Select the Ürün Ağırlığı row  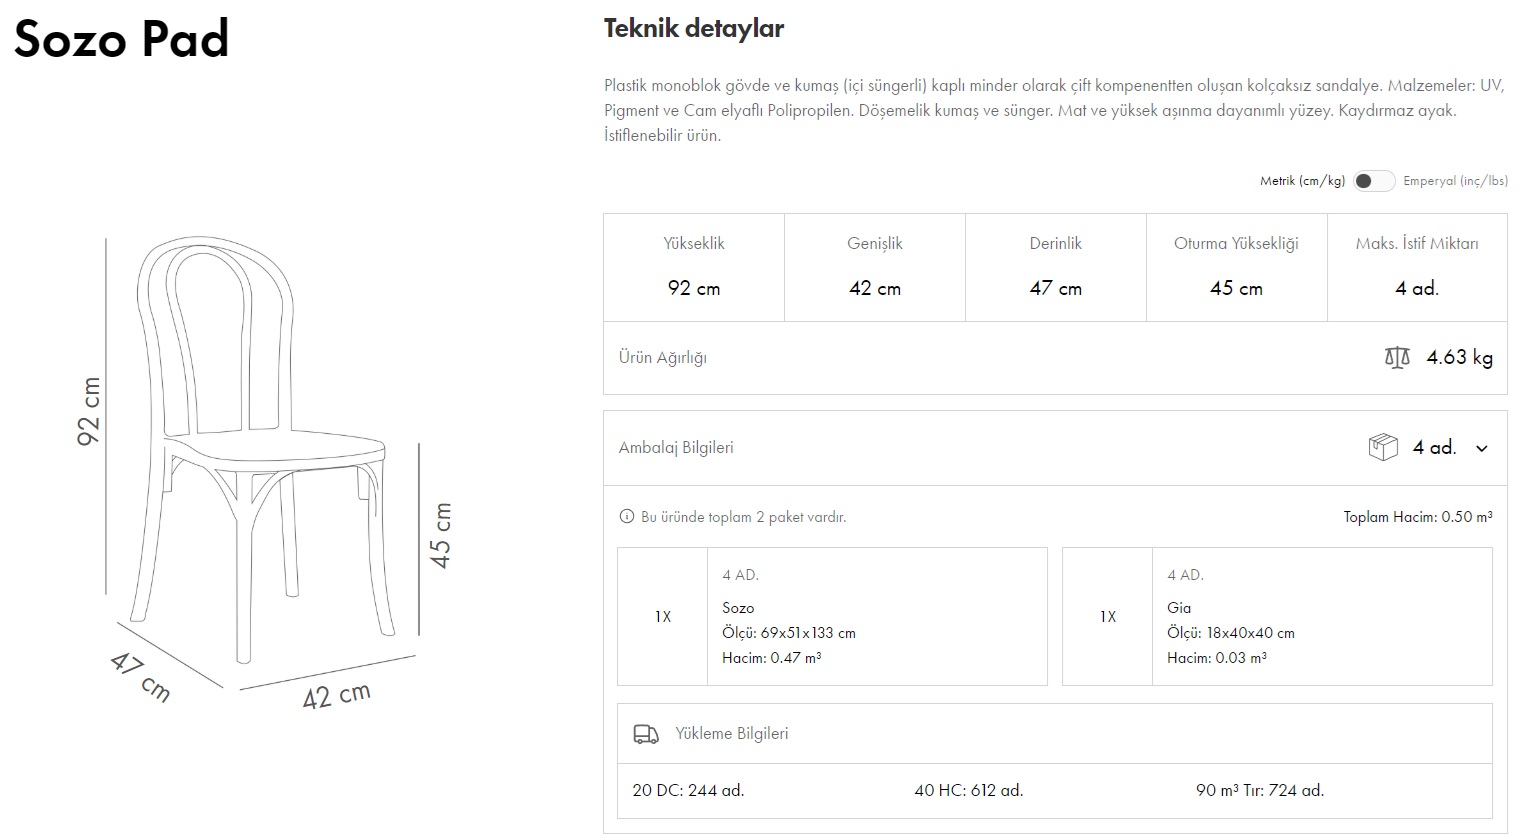point(1054,357)
